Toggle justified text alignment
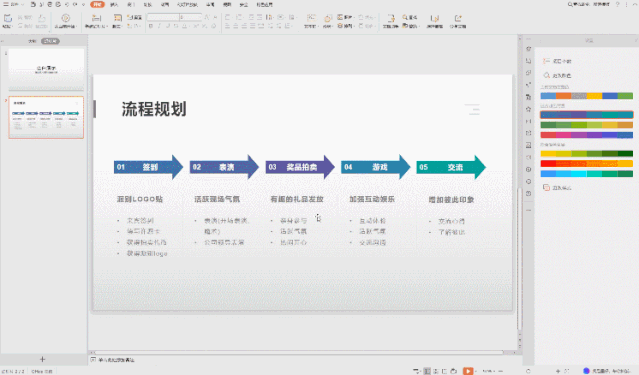Viewport: 639px width, 375px height. click(252, 26)
